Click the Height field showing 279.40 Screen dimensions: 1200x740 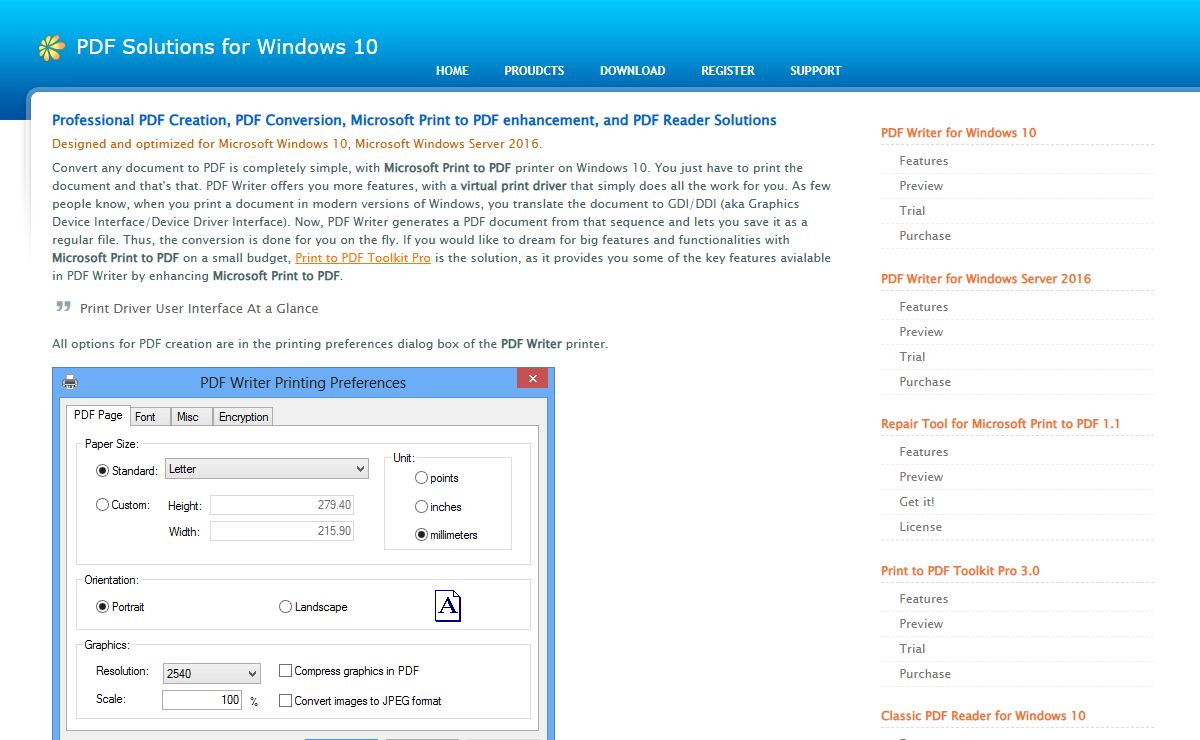[x=282, y=505]
